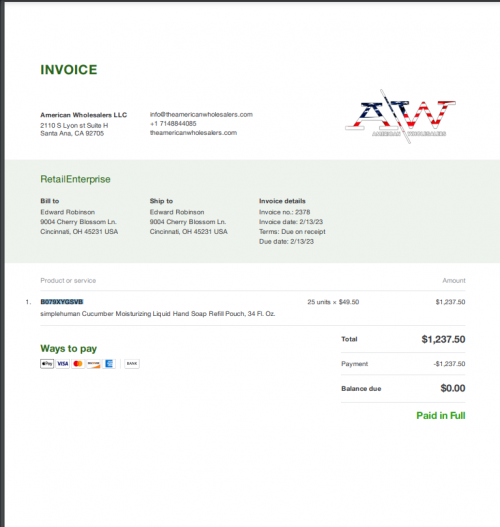Viewport: 500px width, 527px height.
Task: Click Edward Robinson under Bill to
Action: [x=68, y=212]
